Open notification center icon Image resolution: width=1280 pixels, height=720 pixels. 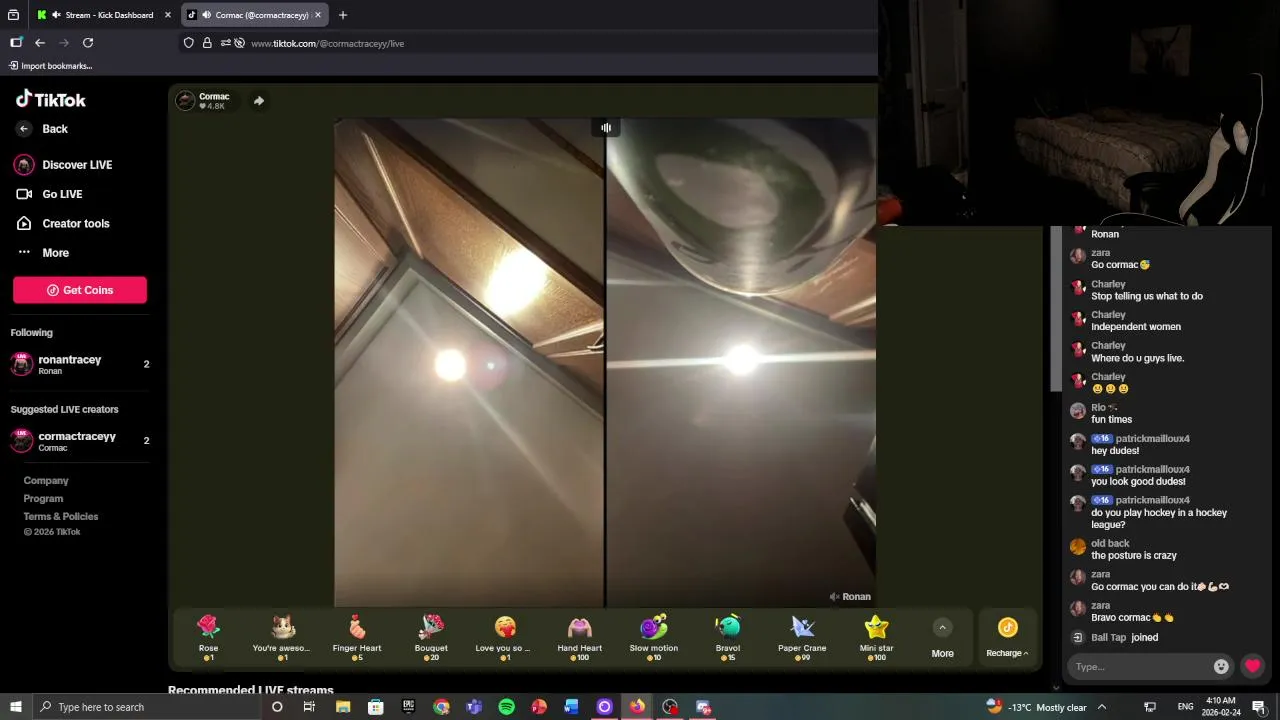1258,707
